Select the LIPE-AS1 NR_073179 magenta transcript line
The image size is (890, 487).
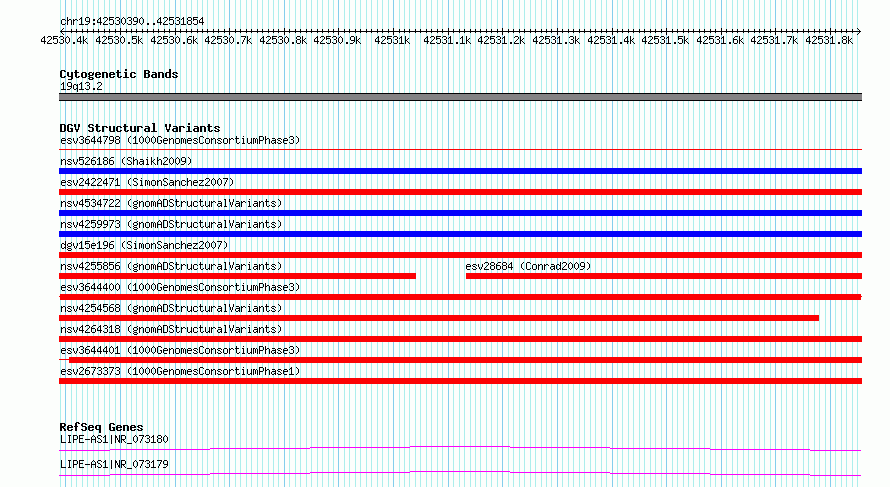(460, 473)
